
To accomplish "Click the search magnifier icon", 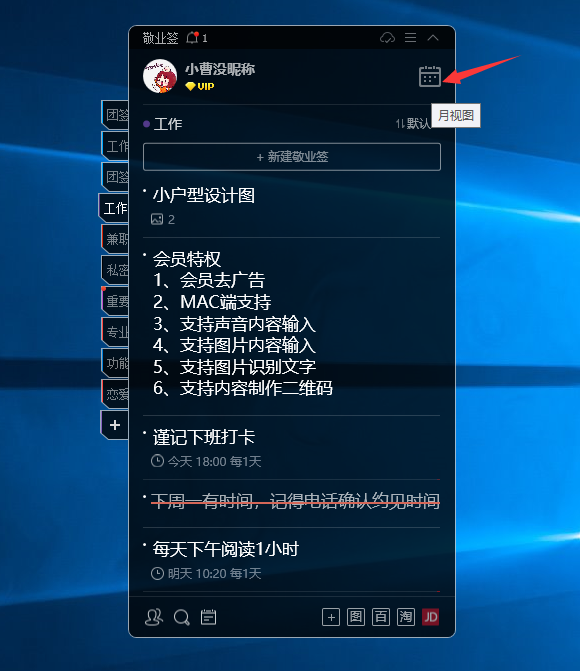I will point(181,617).
